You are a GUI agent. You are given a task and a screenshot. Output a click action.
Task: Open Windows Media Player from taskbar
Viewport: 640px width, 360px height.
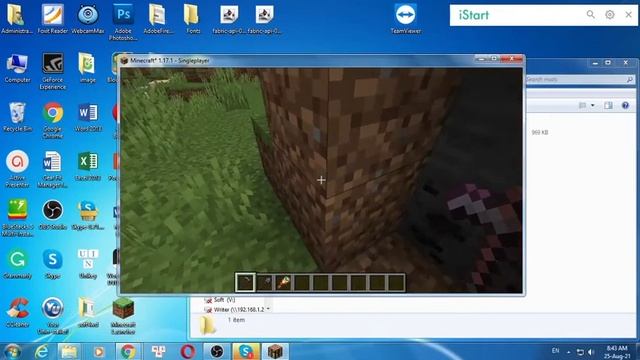(x=98, y=351)
